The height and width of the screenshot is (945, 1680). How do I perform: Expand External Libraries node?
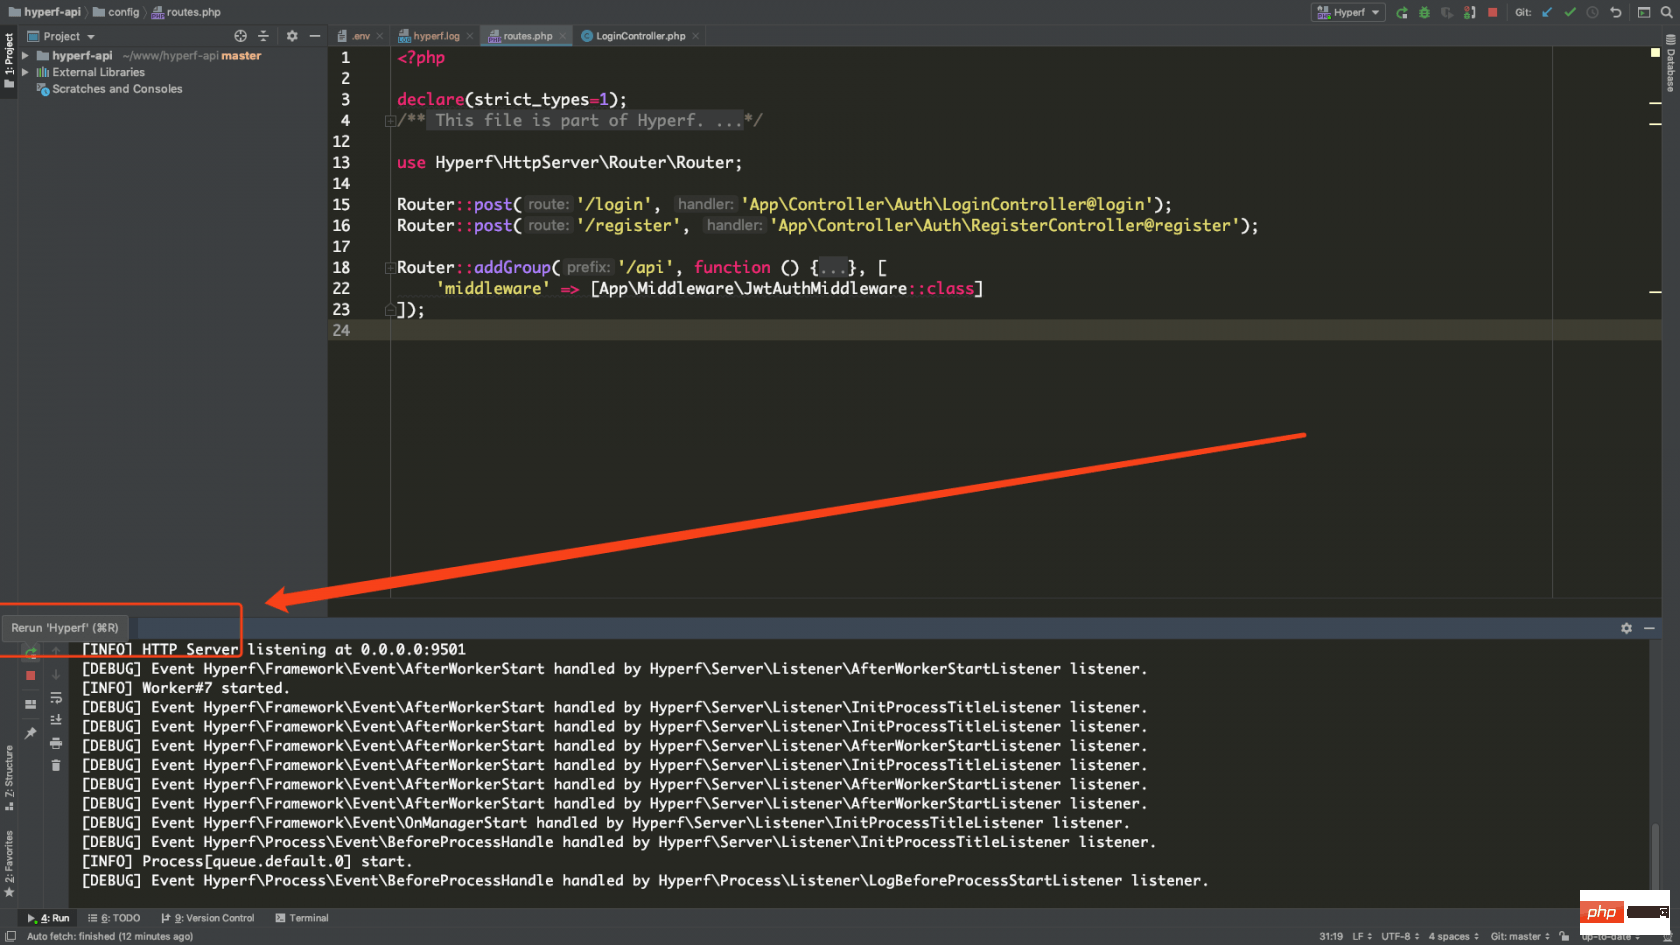pos(25,72)
